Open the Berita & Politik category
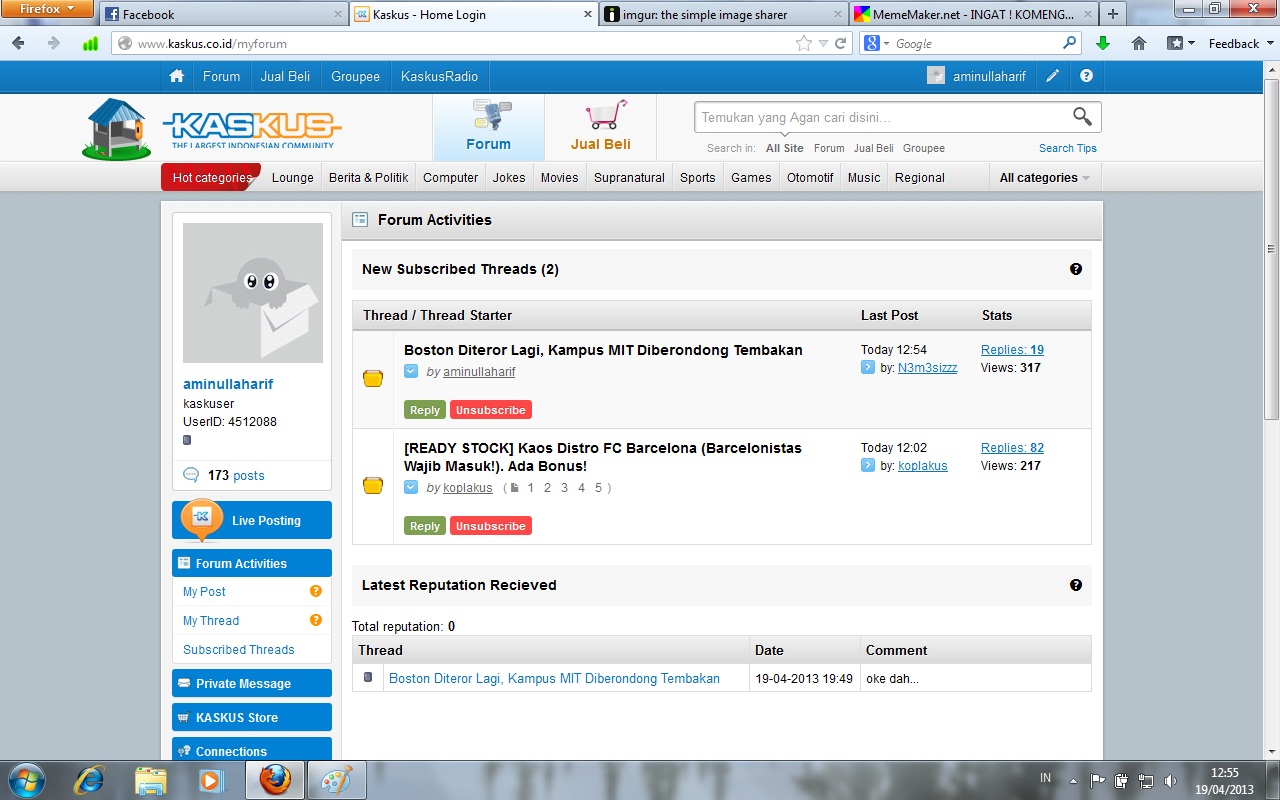 (369, 178)
